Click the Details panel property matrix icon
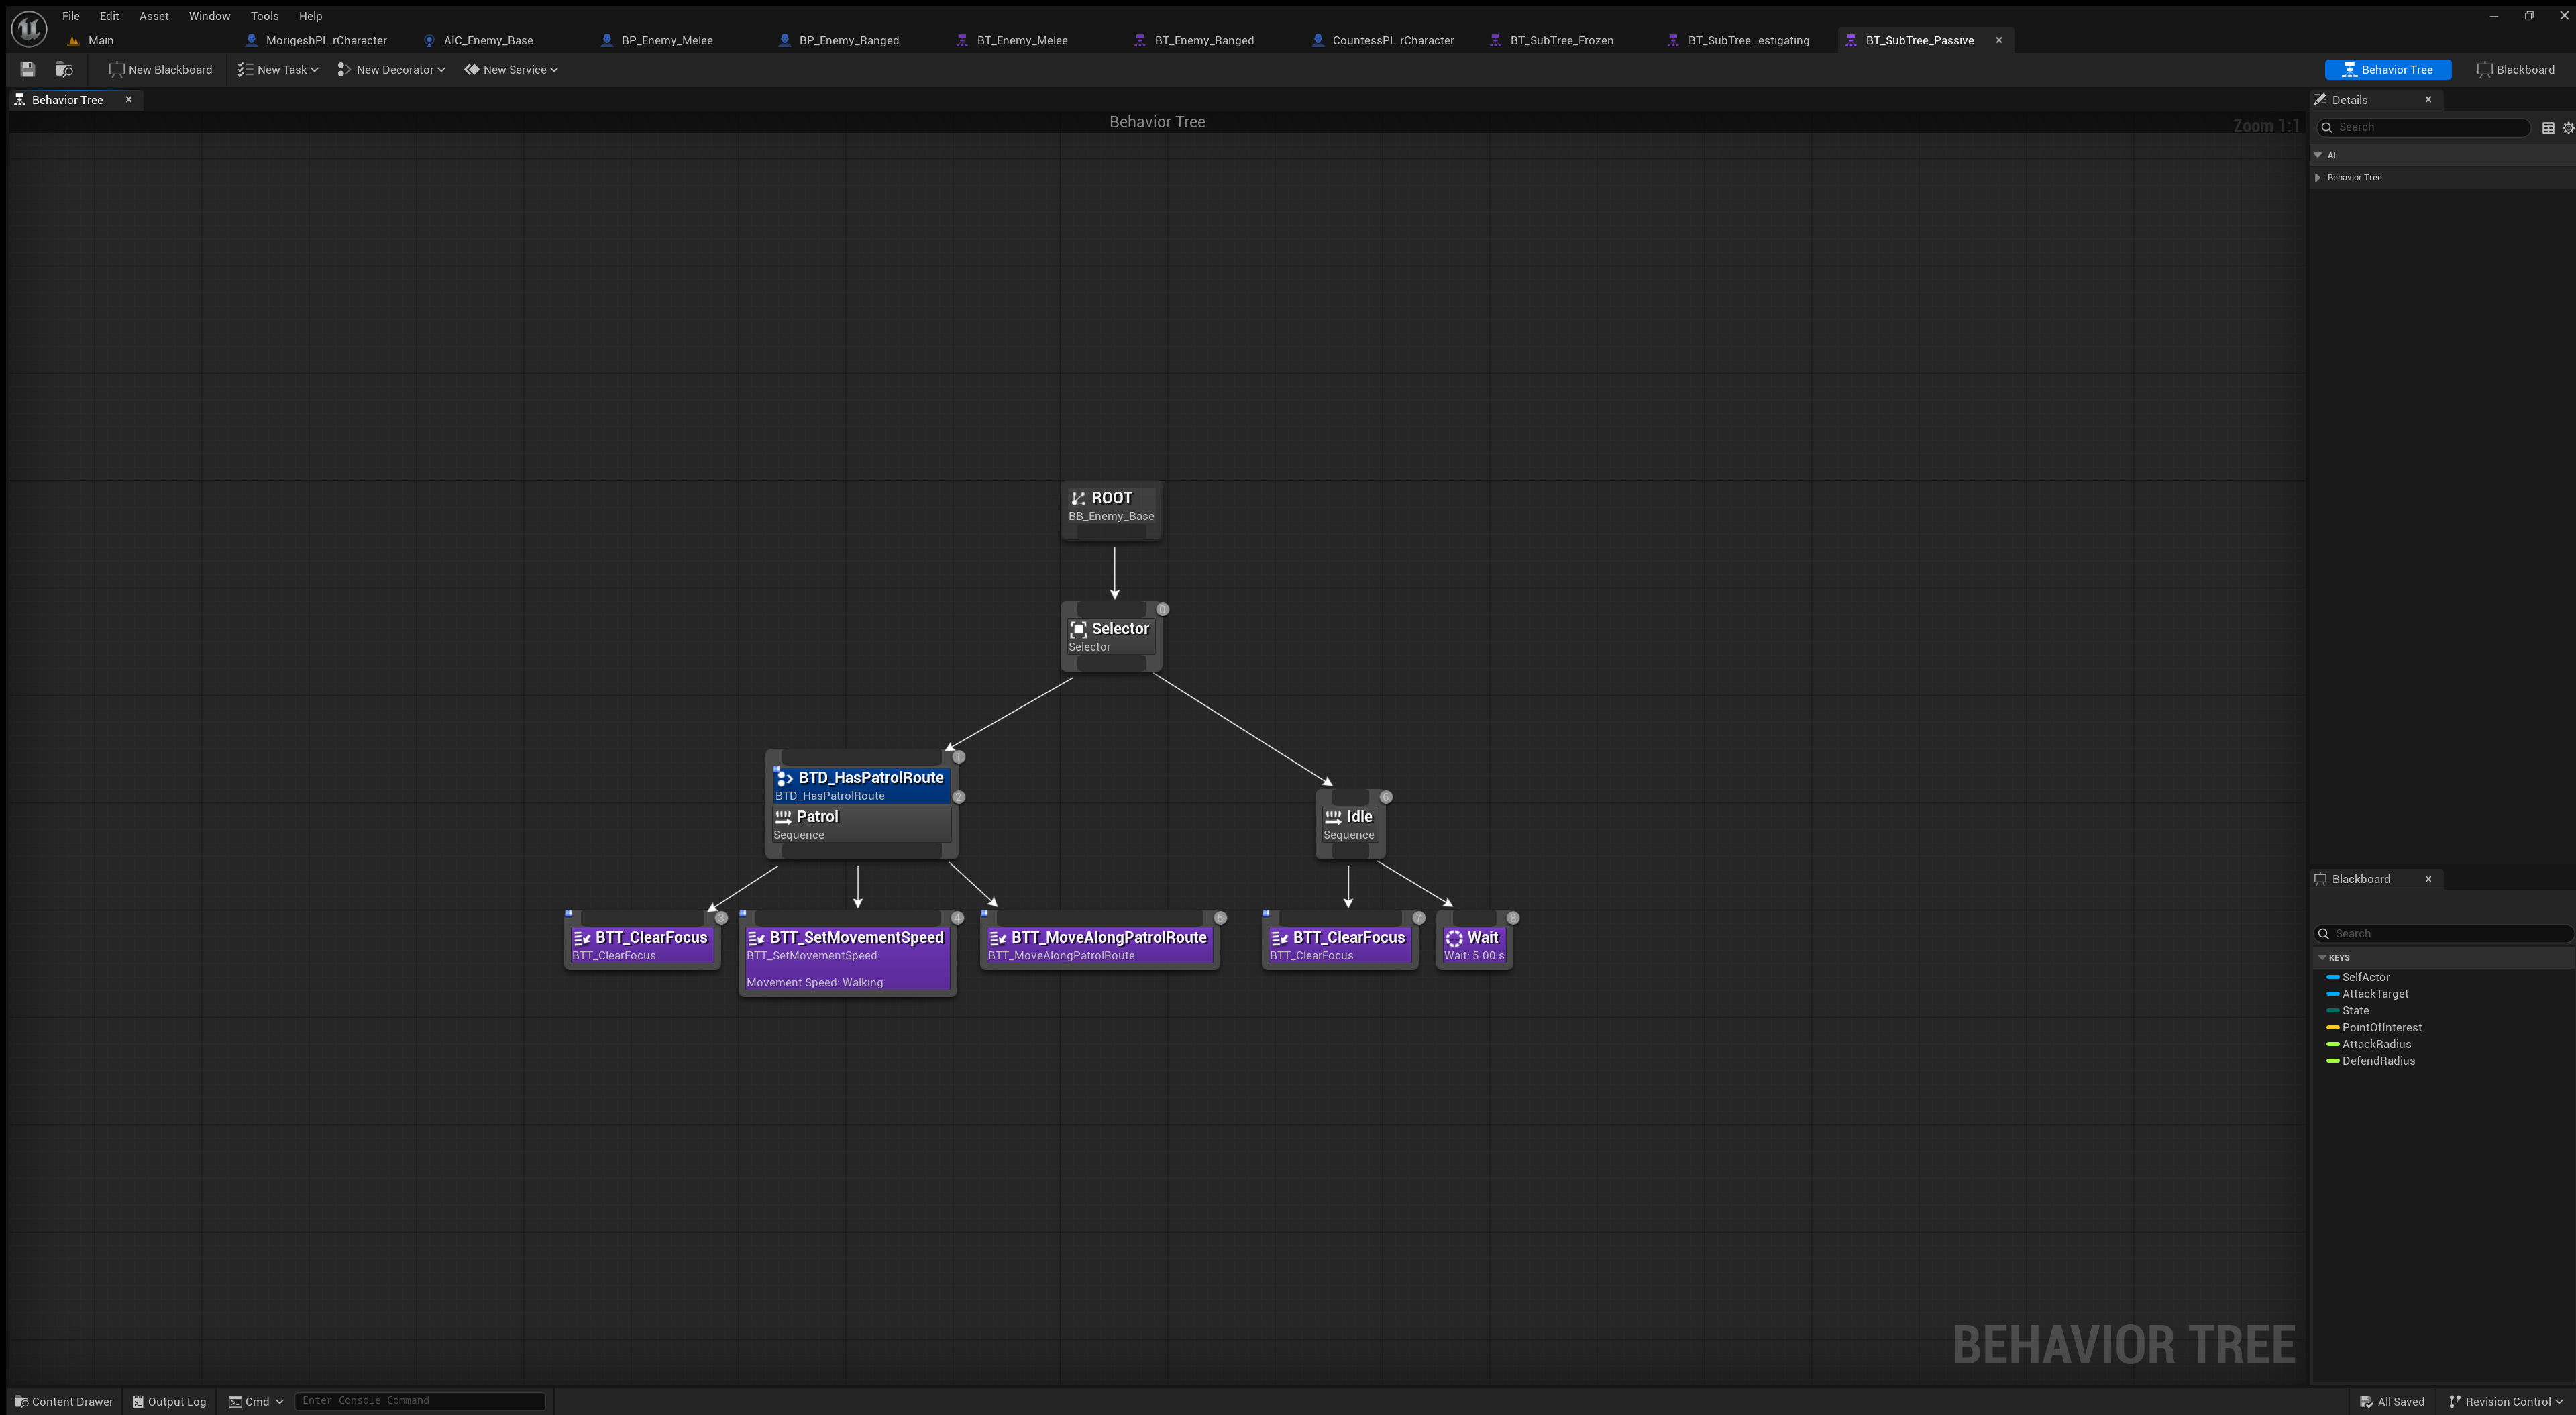Screen dimensions: 2576x1415 2548,128
